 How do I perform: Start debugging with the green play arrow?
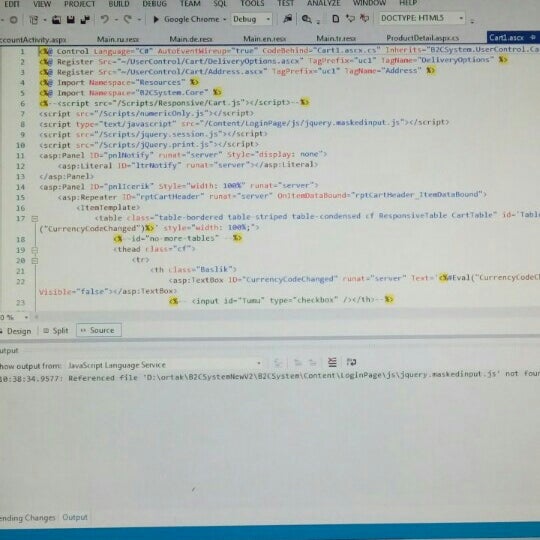click(156, 19)
